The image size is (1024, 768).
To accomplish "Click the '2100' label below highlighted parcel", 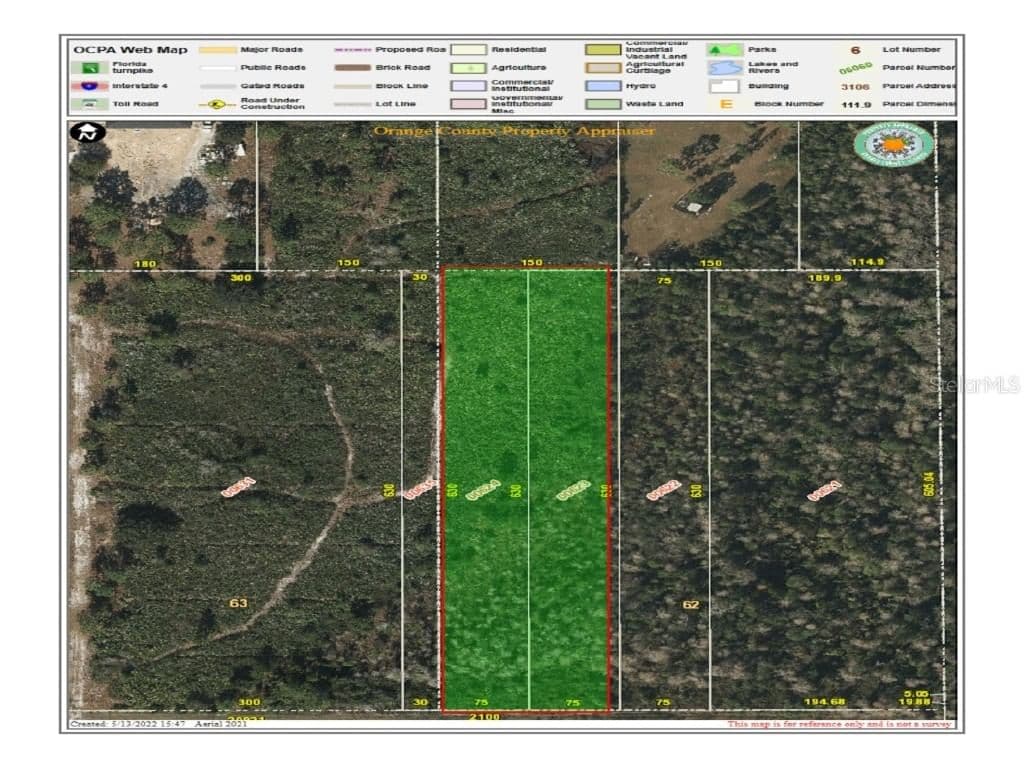I will point(485,717).
